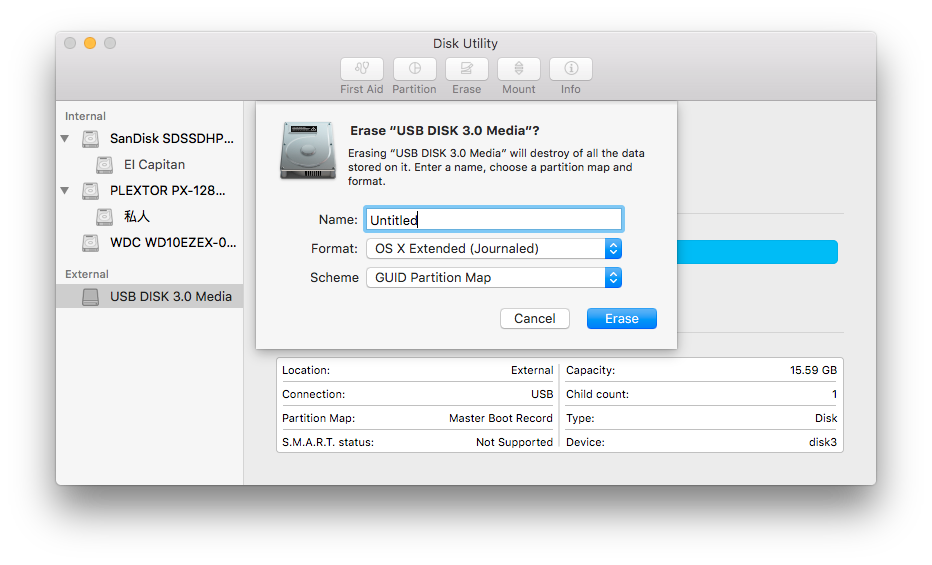Click the hard disk image in Erase dialog
932x565 pixels.
307,150
